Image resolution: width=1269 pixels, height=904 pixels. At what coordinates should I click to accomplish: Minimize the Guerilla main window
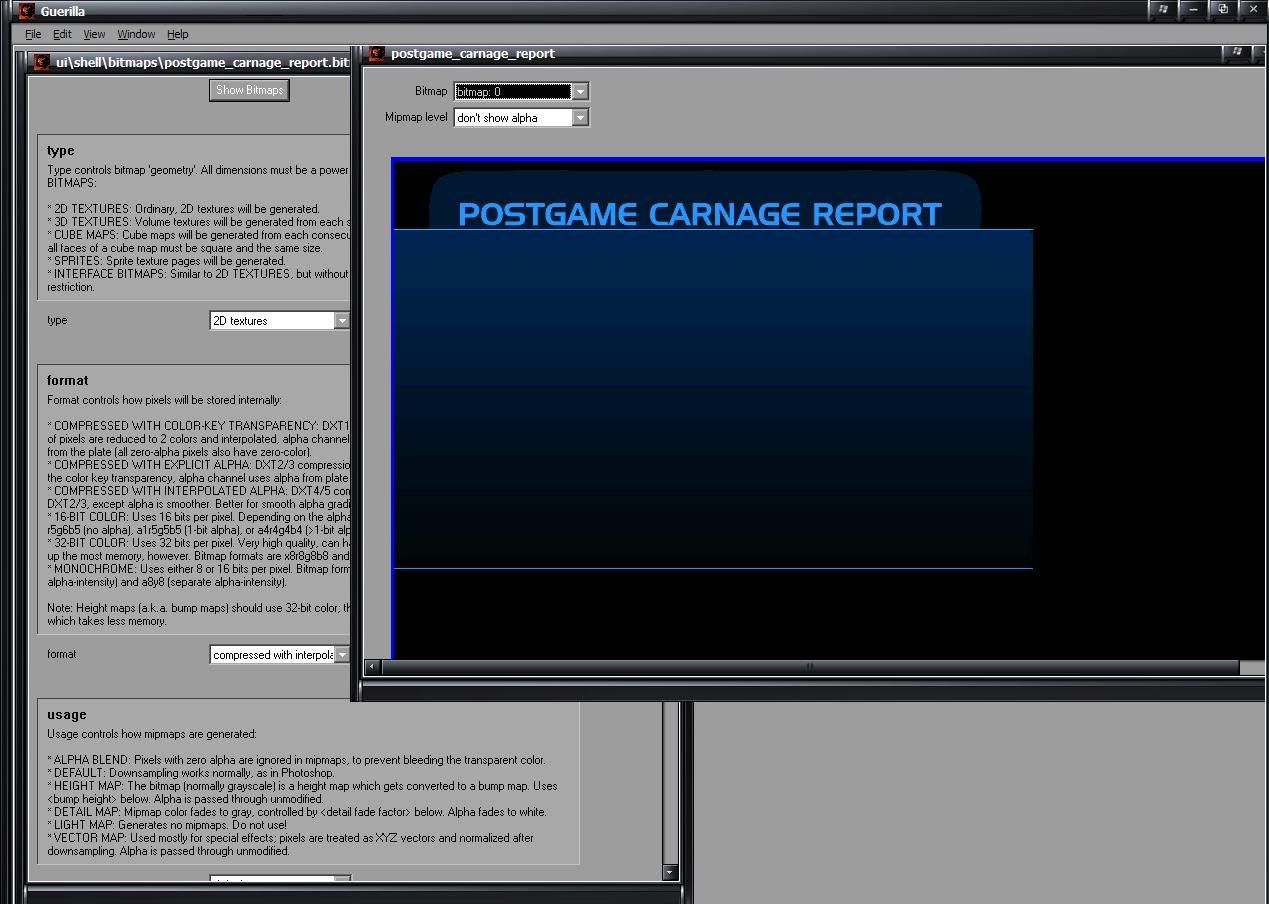(x=1193, y=10)
